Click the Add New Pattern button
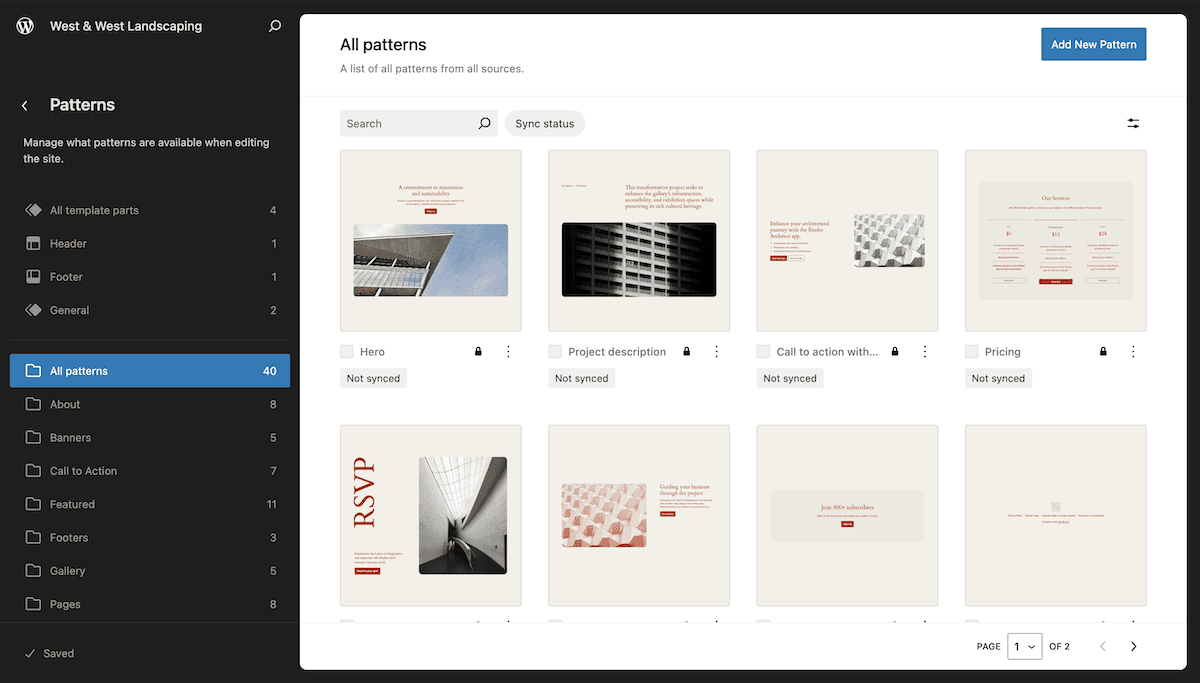 [1093, 44]
